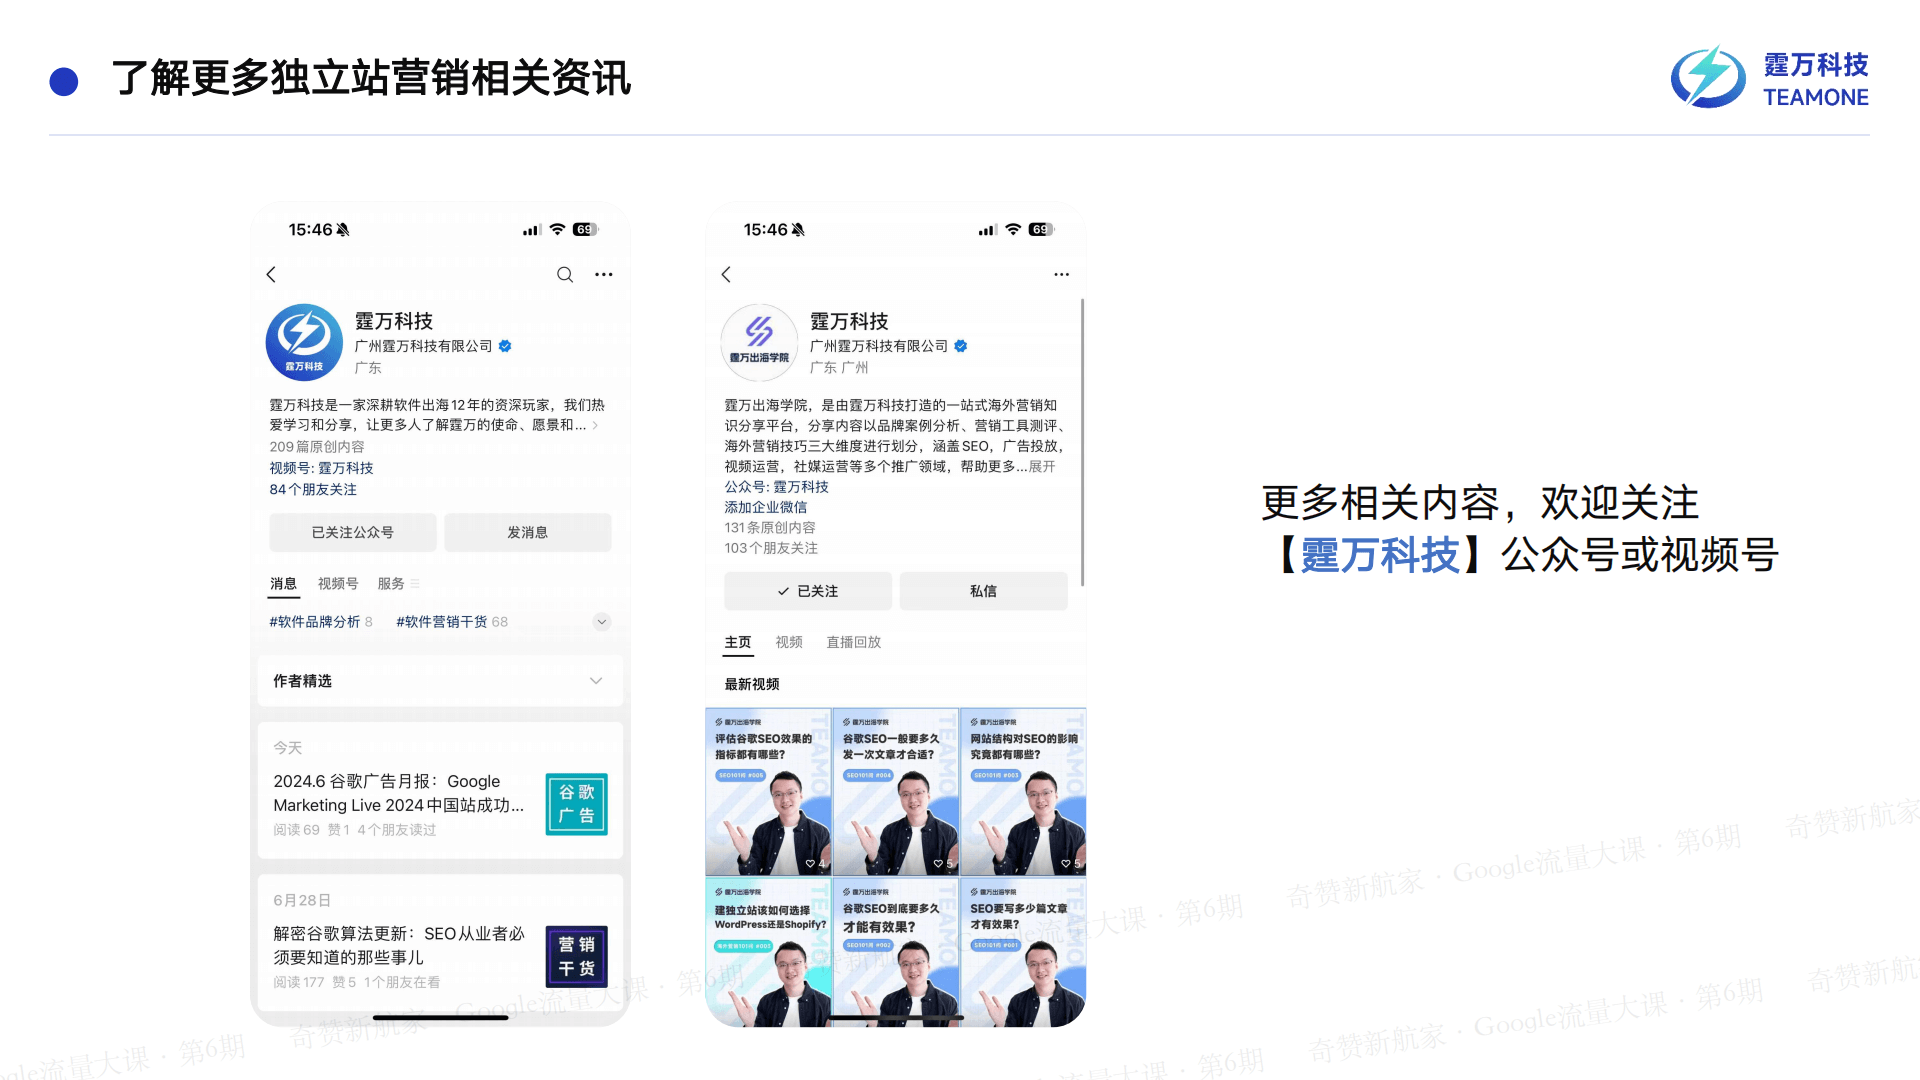Open 添加企业微信 link
This screenshot has width=1920, height=1080.
[x=765, y=507]
